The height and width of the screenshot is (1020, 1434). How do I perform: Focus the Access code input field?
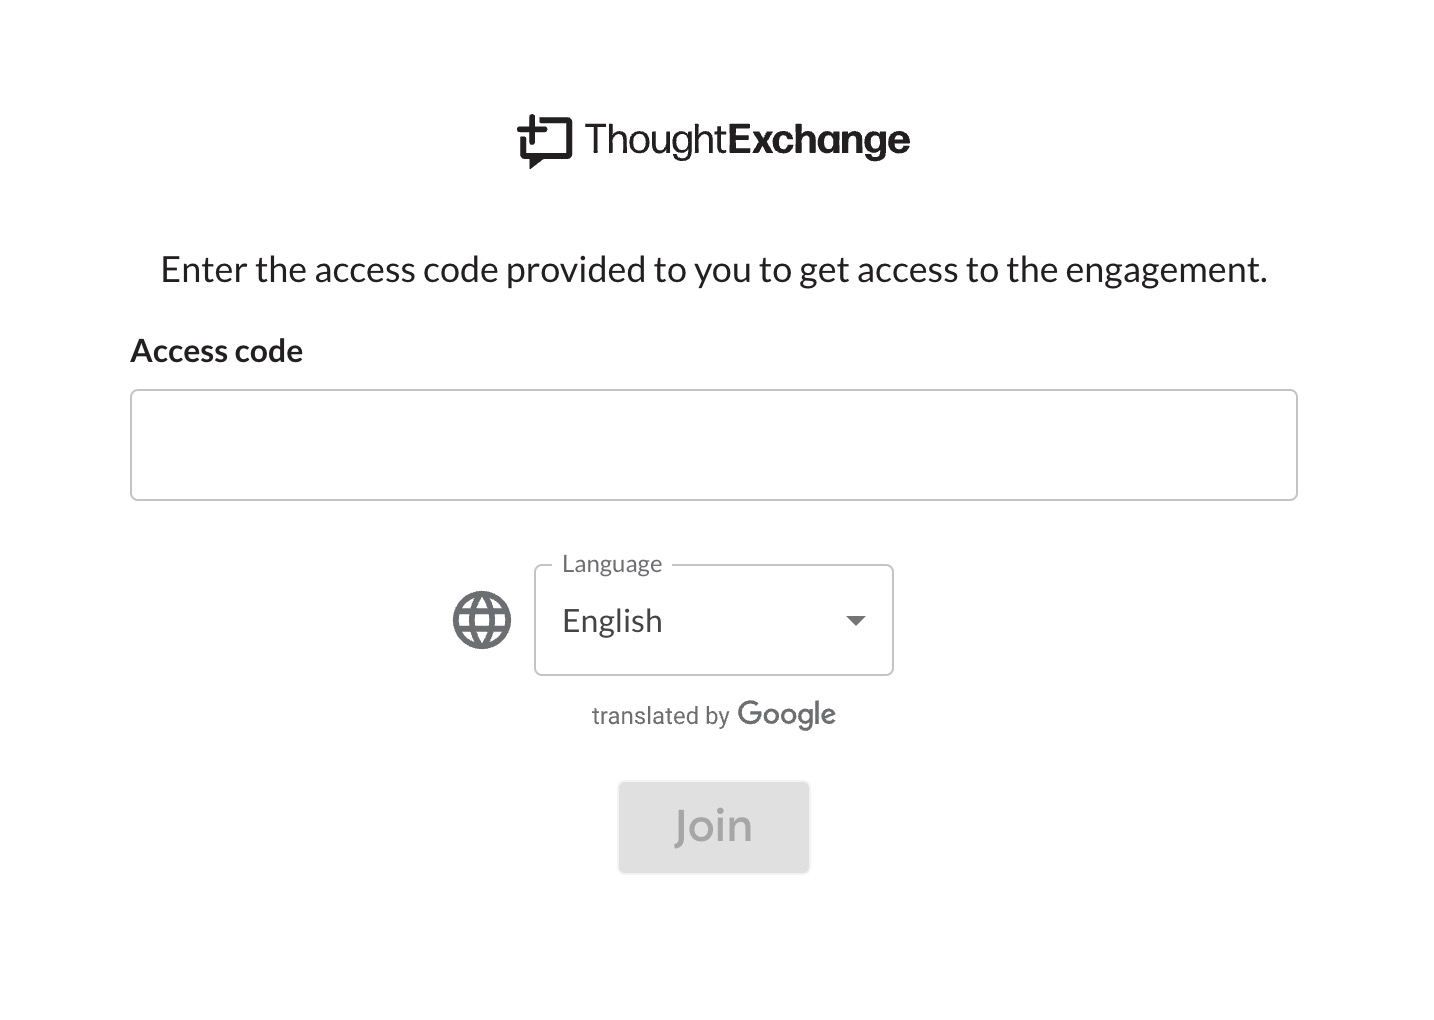[714, 445]
